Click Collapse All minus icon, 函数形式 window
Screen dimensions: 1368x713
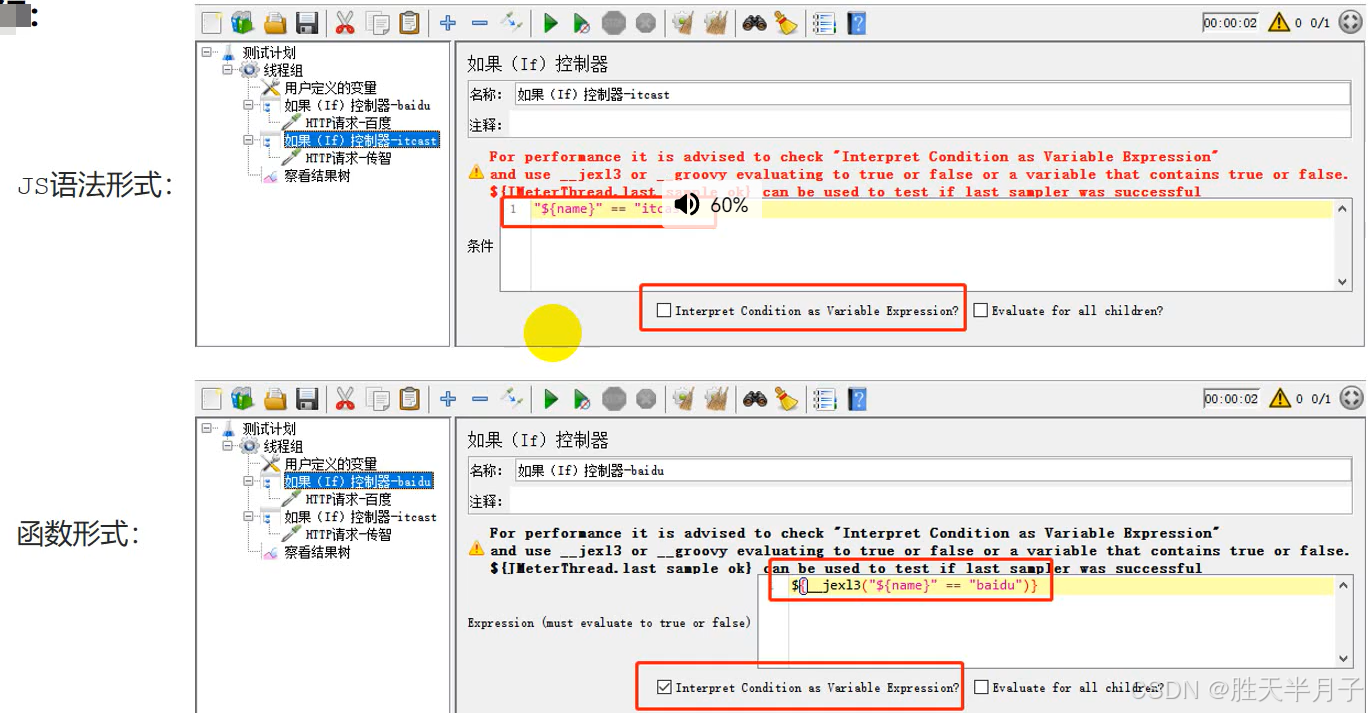[x=480, y=399]
